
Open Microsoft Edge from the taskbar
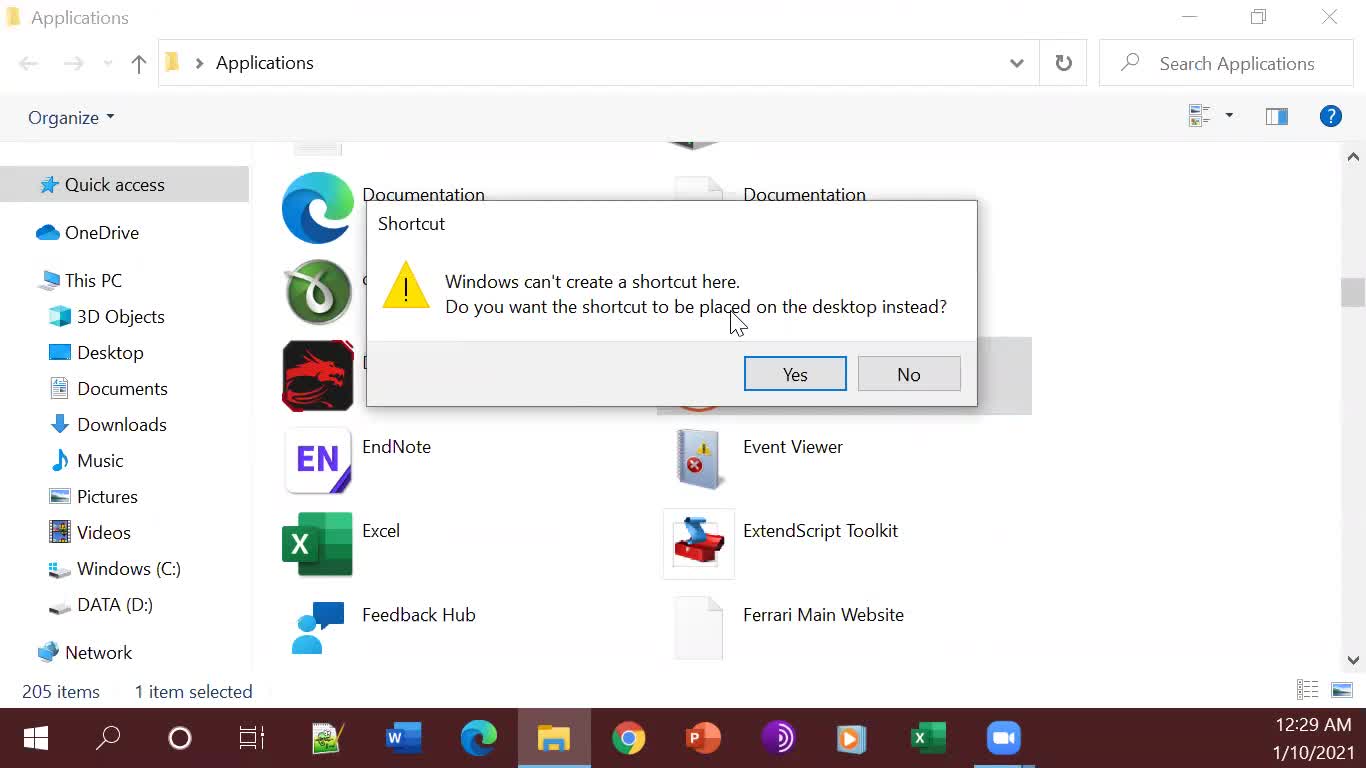(x=478, y=738)
